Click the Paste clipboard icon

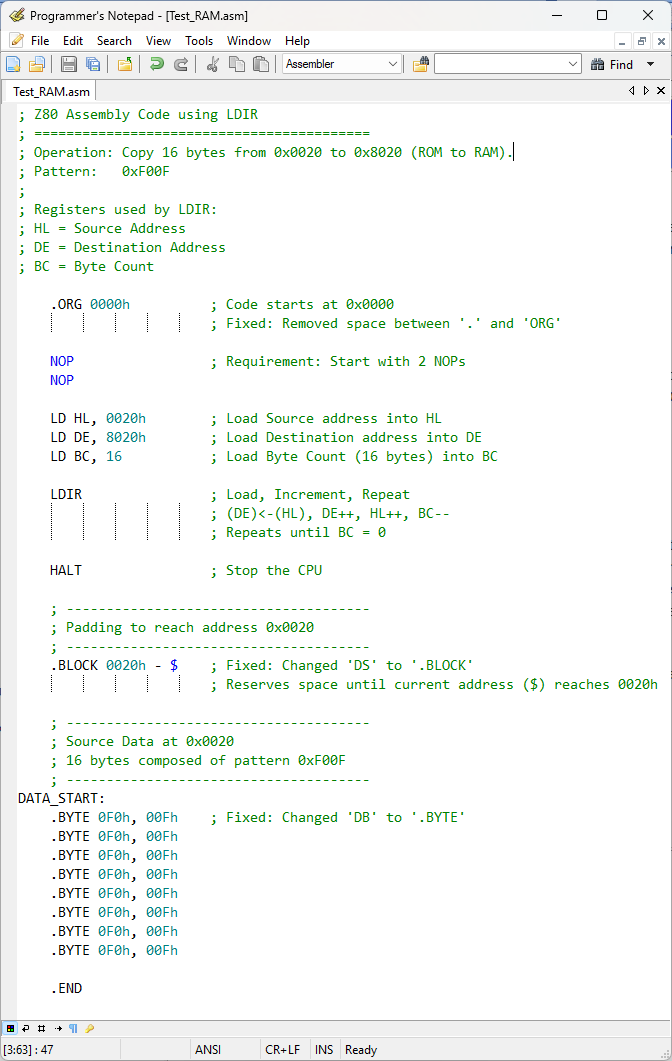tap(261, 64)
